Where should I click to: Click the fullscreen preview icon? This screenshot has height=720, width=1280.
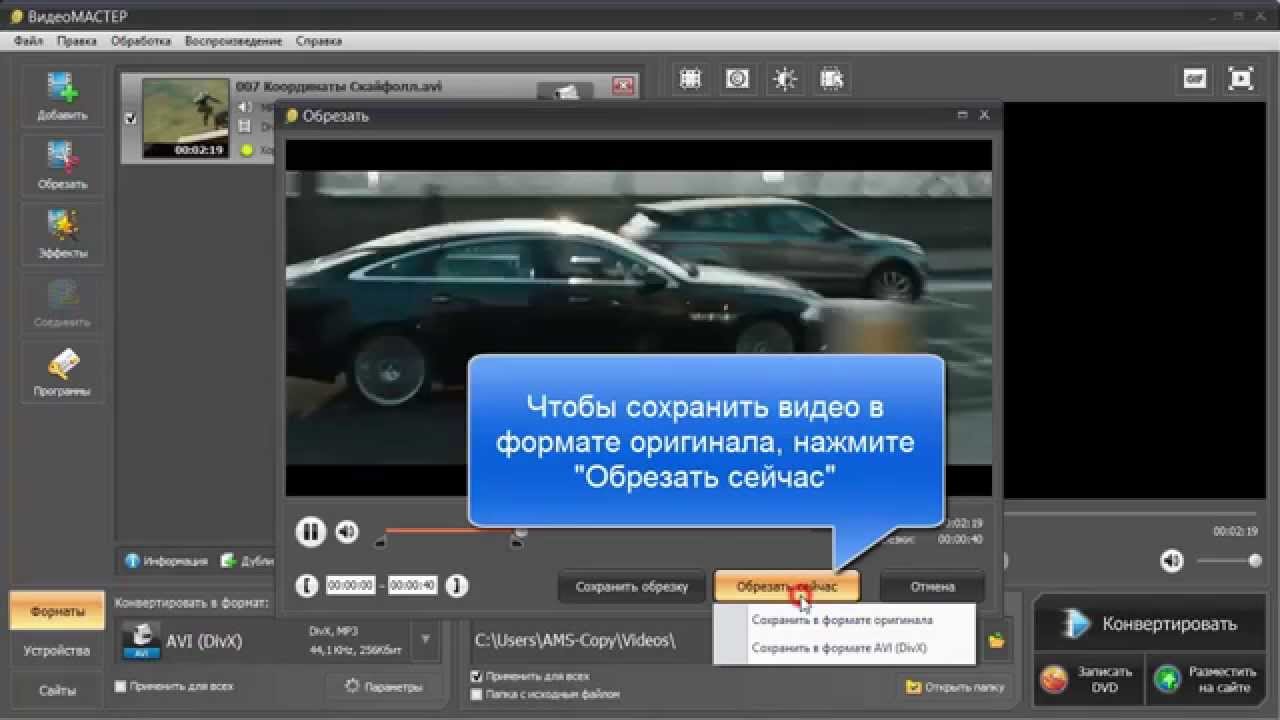coord(1241,79)
